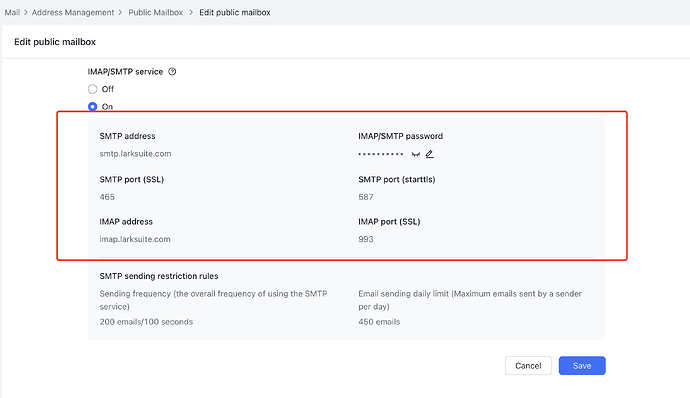Reveal password with the eye icon

click(415, 154)
